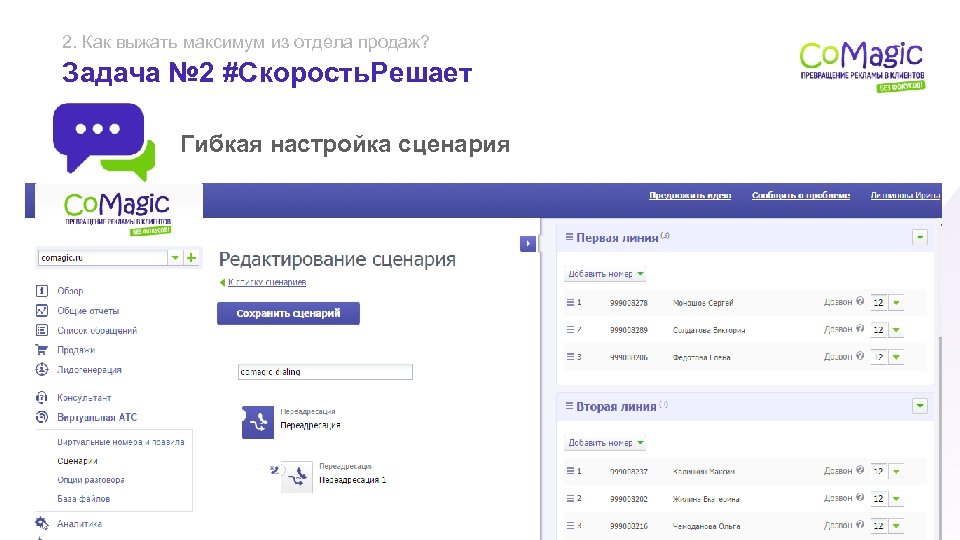
Task: Open the user account link in the header
Action: 905,195
